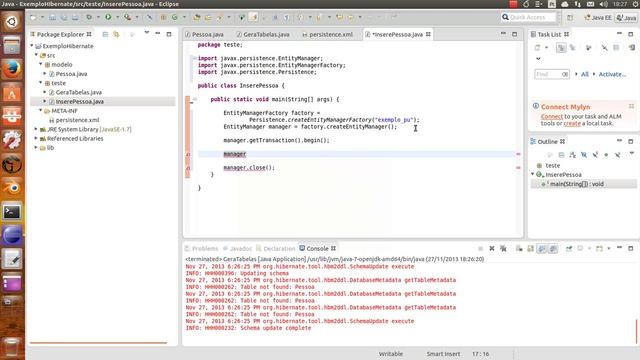
Task: Open dropdown arrow next to Run icon
Action: (x=117, y=18)
